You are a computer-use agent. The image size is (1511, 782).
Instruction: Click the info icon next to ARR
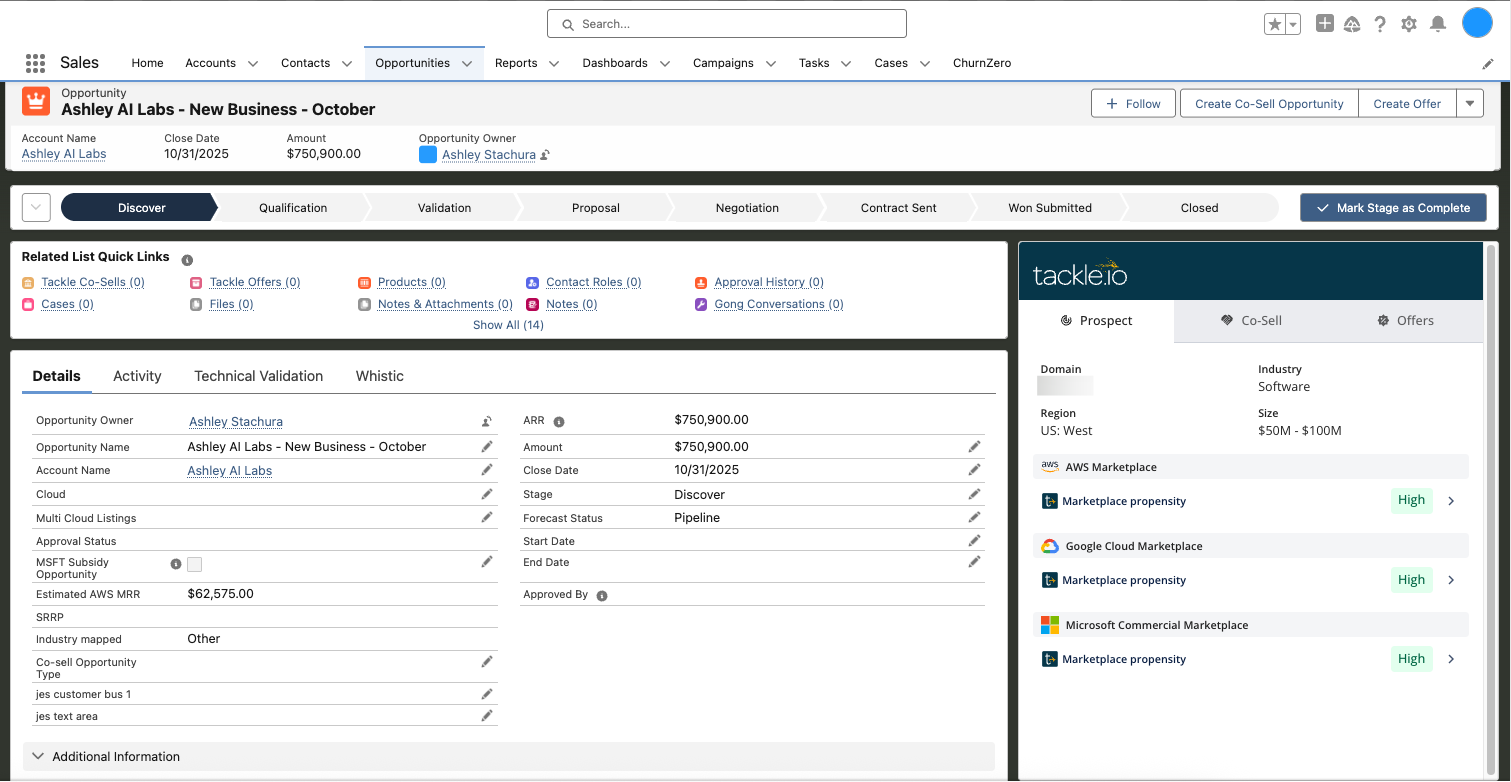[559, 422]
